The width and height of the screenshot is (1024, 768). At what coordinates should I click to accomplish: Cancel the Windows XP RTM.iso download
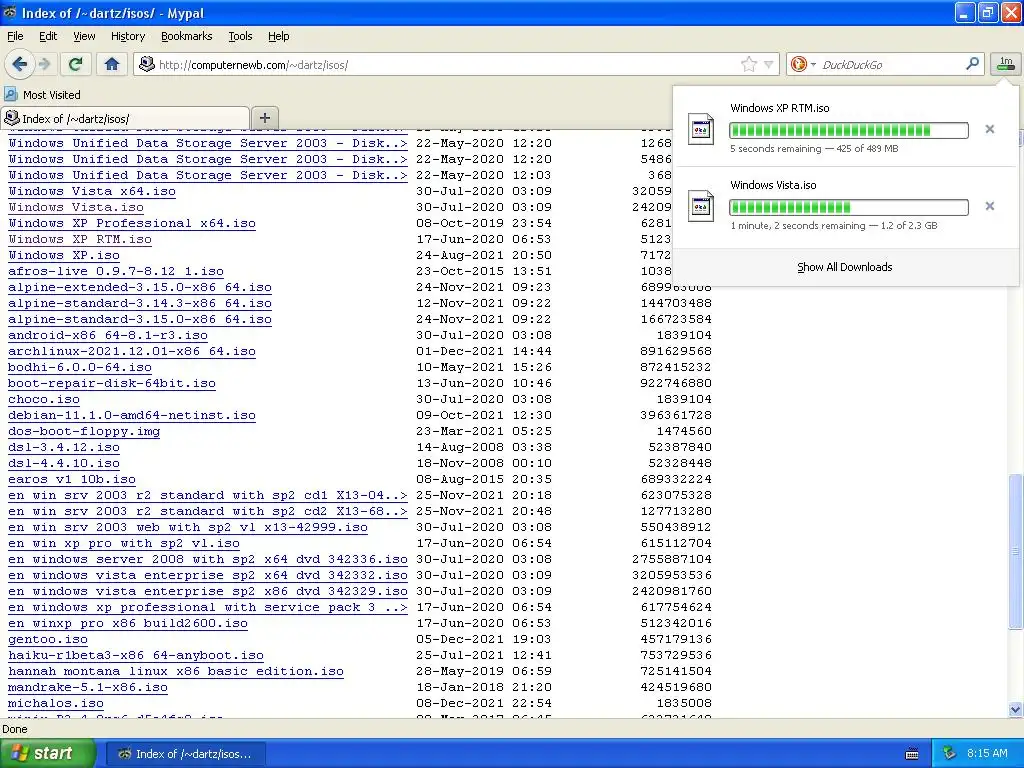tap(990, 129)
